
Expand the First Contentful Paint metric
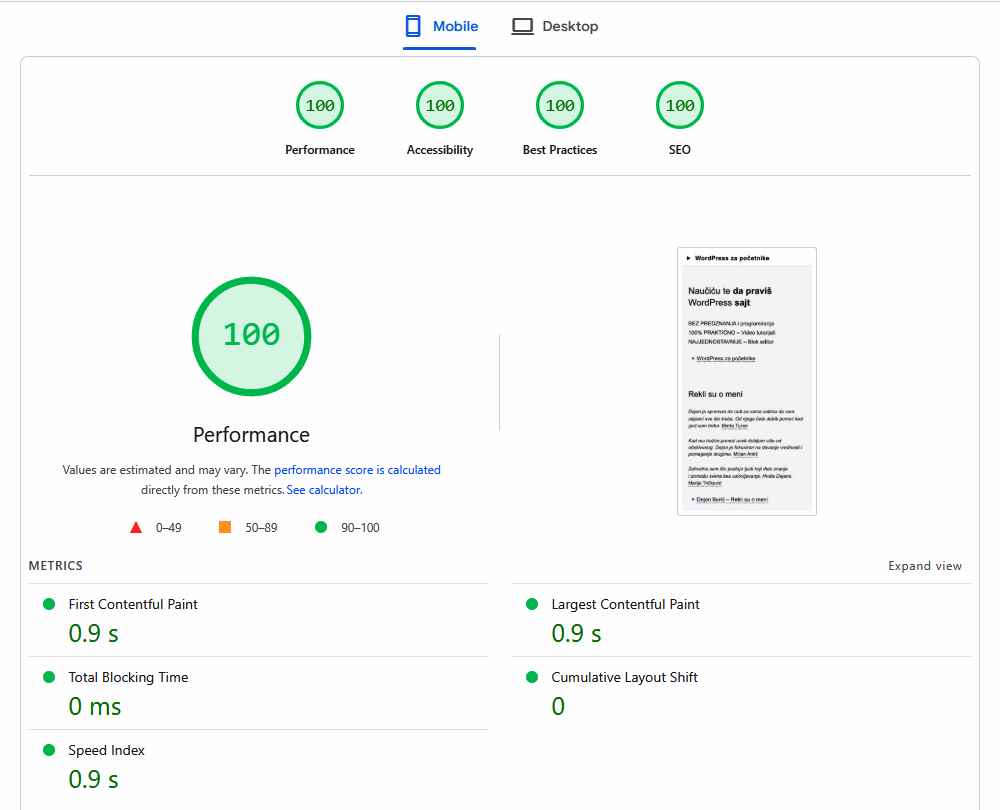[133, 605]
